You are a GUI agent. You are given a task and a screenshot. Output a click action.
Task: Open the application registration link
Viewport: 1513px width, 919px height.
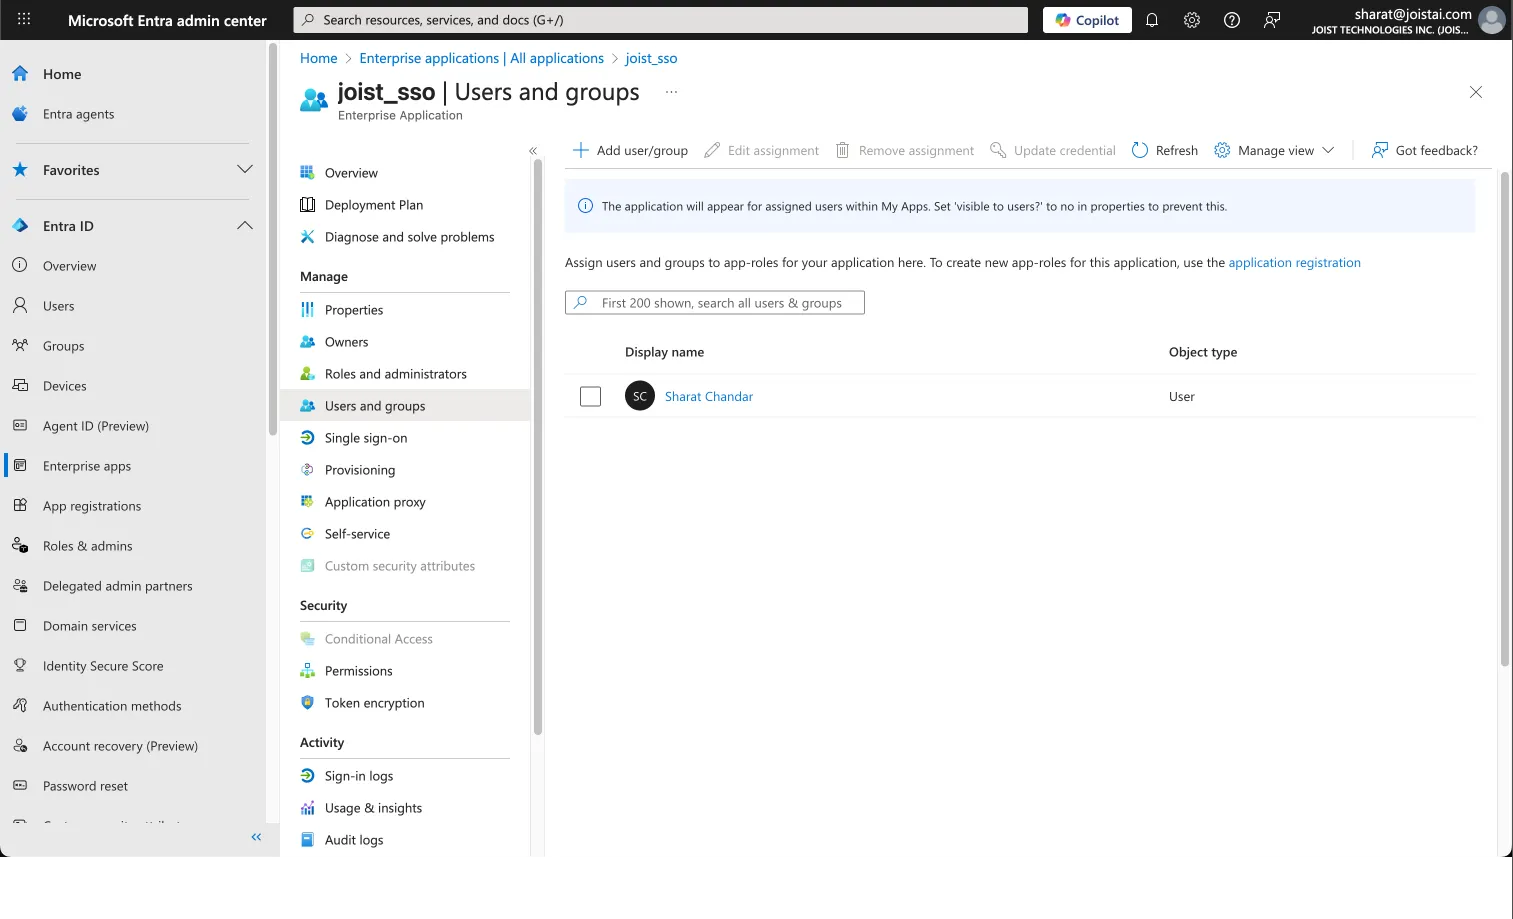[1294, 263]
